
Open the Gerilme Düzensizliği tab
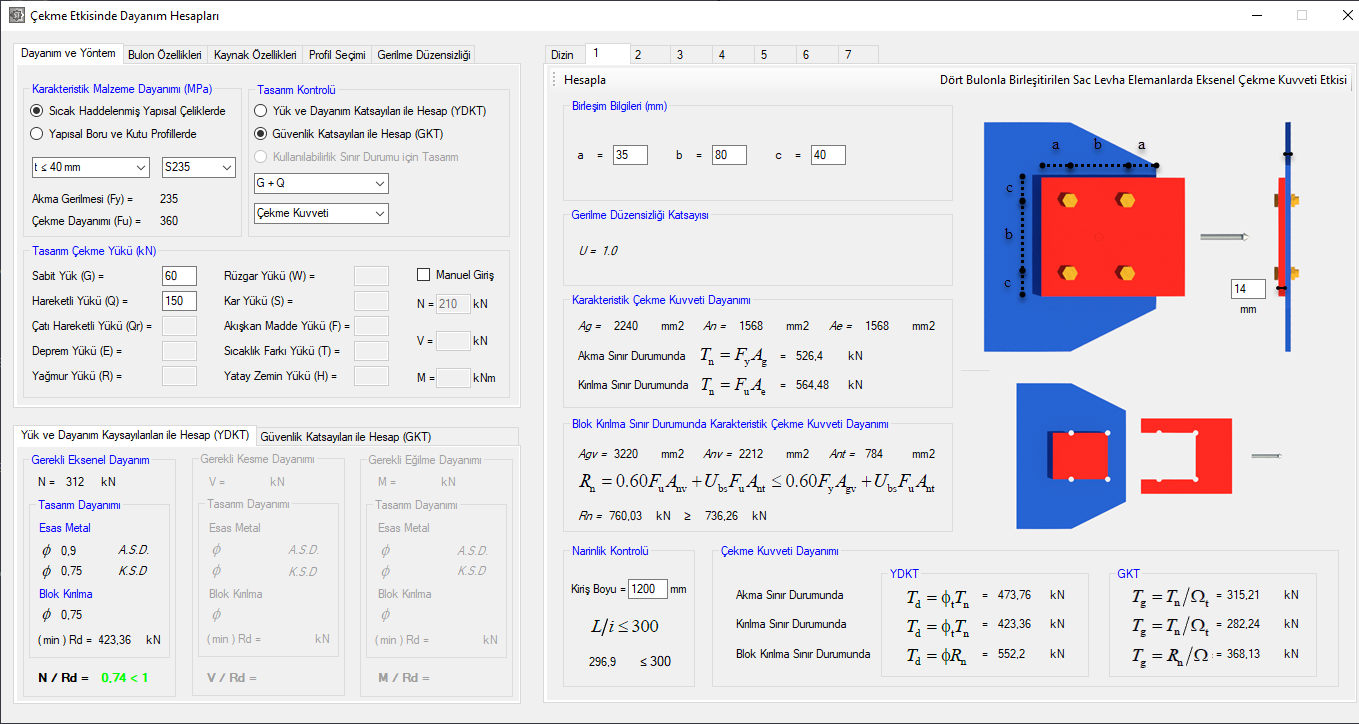(424, 55)
